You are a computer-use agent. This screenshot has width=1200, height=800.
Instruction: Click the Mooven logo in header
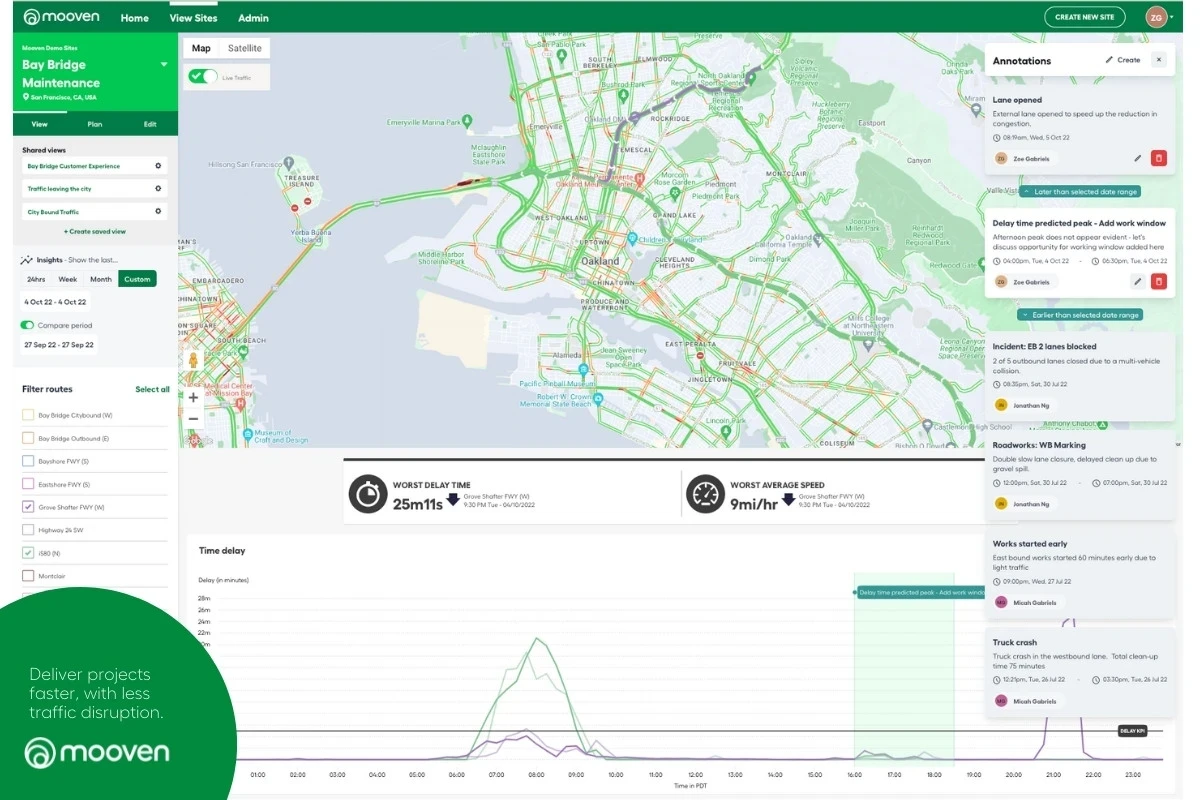tap(60, 17)
